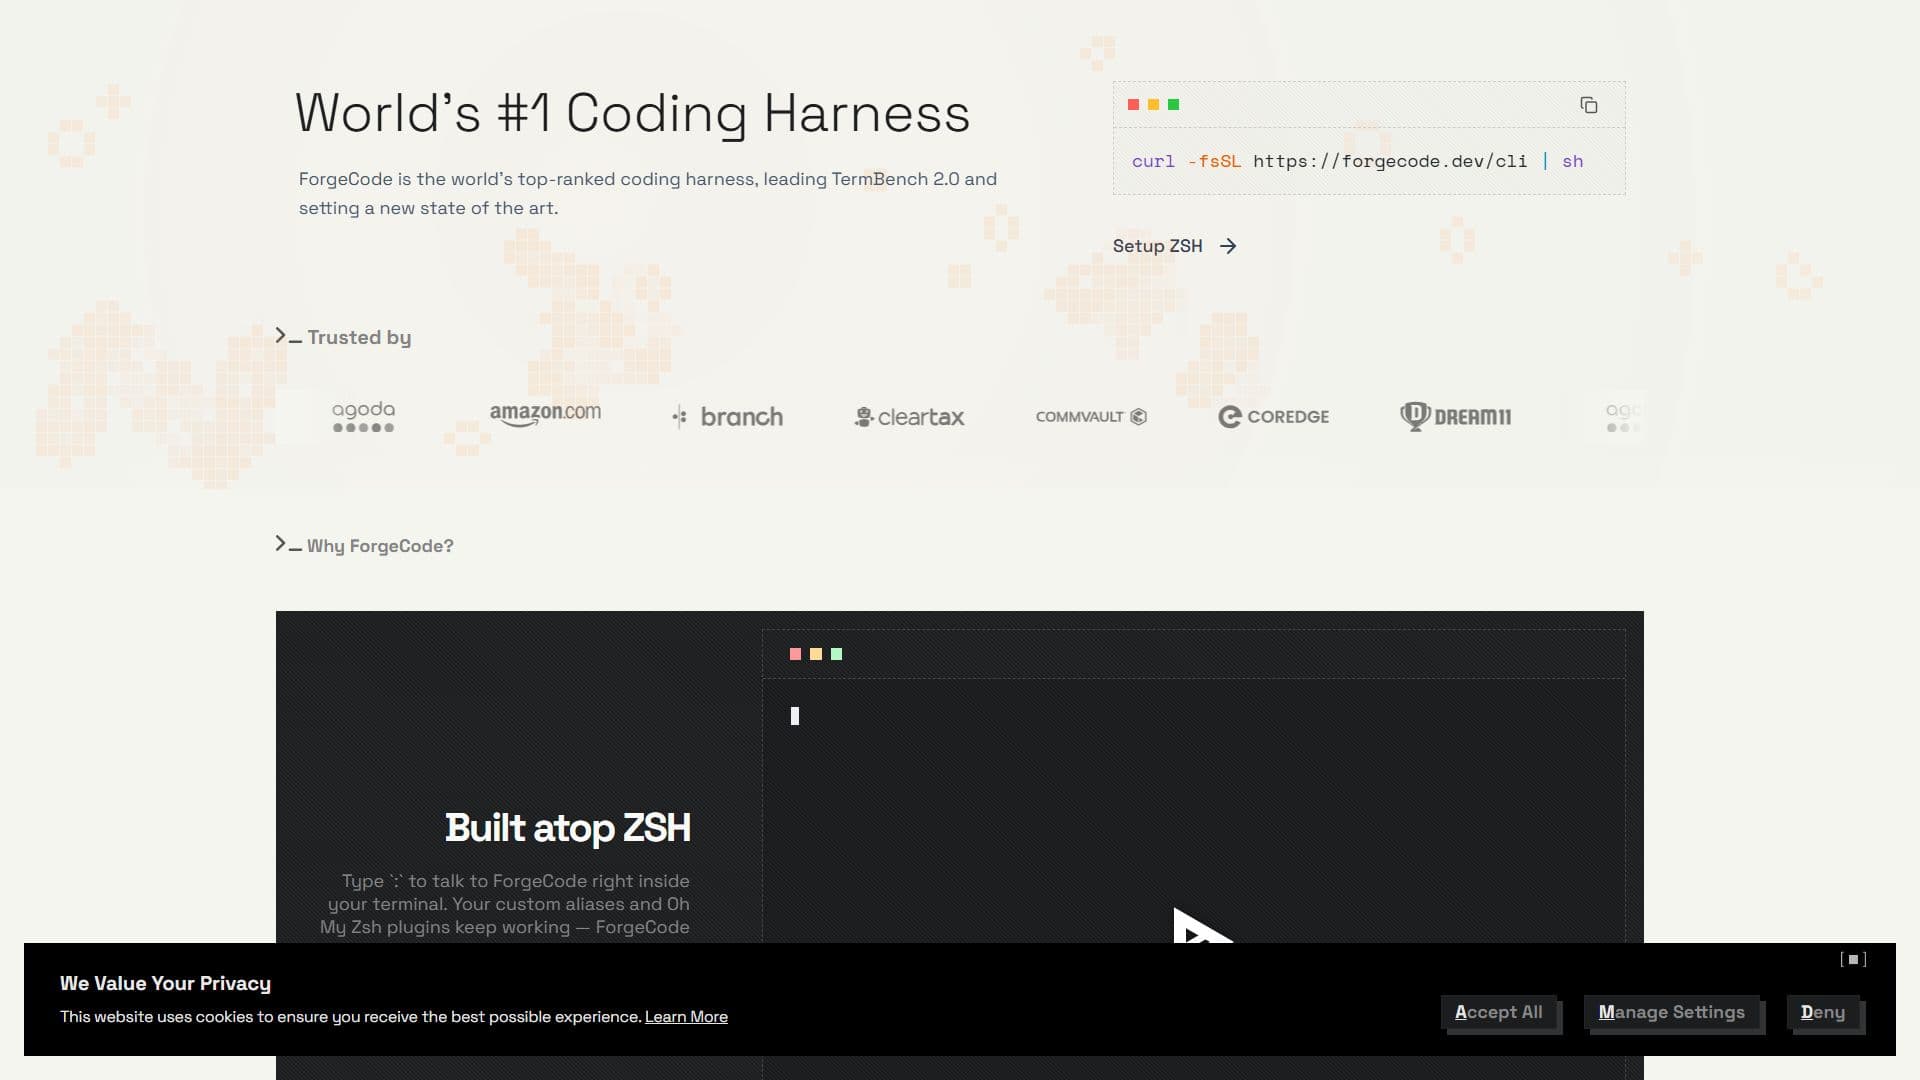
Task: Click the agoda logo
Action: point(363,416)
